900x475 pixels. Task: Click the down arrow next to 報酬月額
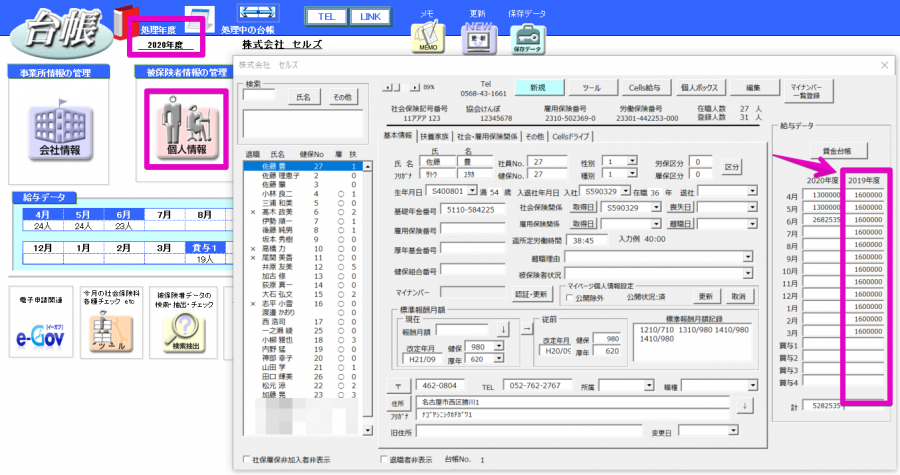pyautogui.click(x=503, y=329)
